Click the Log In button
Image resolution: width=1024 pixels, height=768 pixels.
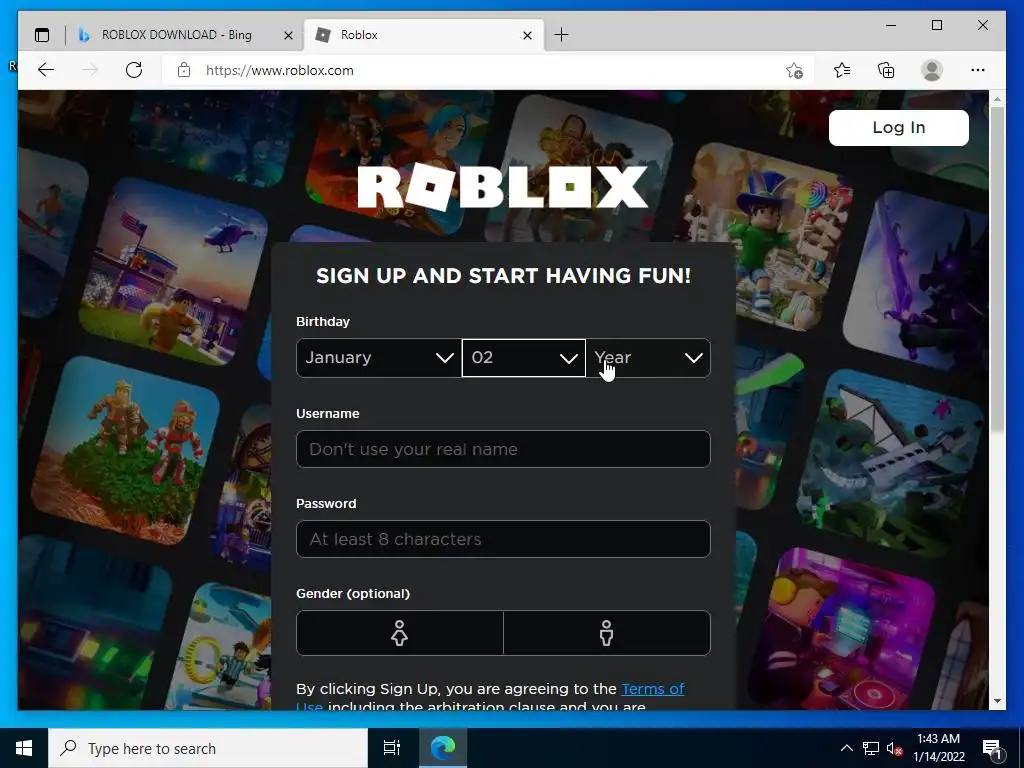click(899, 127)
